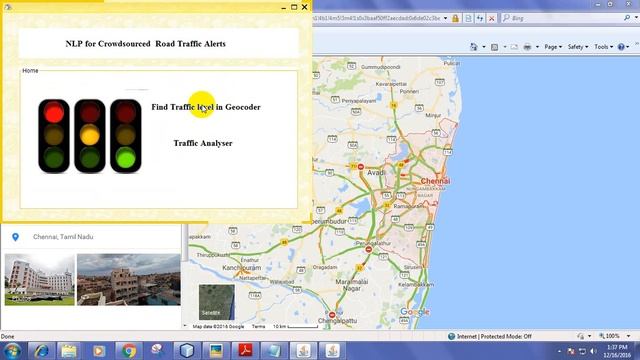Open the Traffic Analyser option
Viewport: 640px width, 360px height.
point(203,143)
